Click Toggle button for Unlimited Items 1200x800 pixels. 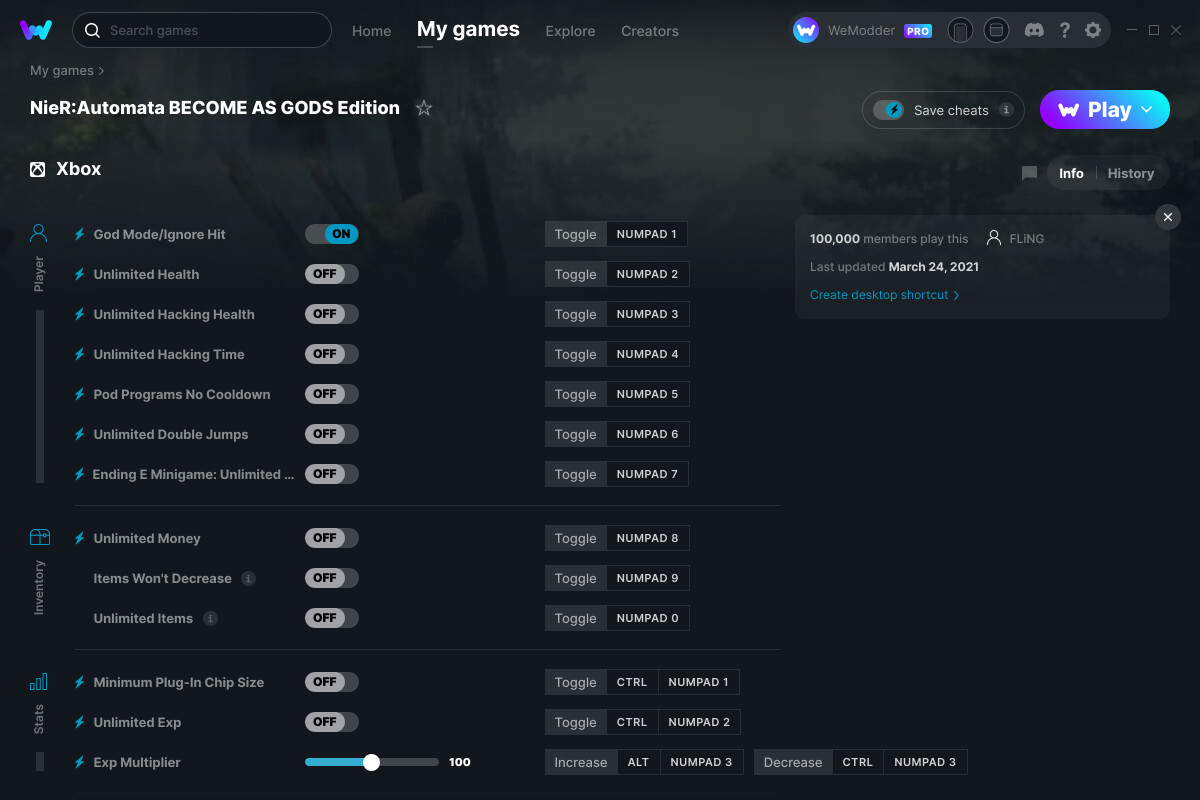pyautogui.click(x=576, y=618)
